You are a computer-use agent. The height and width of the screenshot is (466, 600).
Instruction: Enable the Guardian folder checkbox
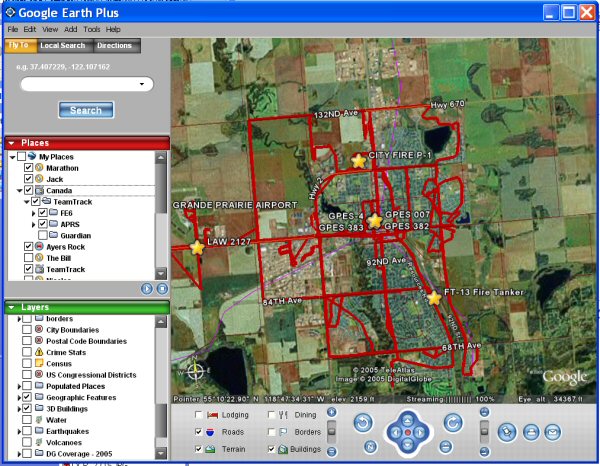tap(43, 235)
